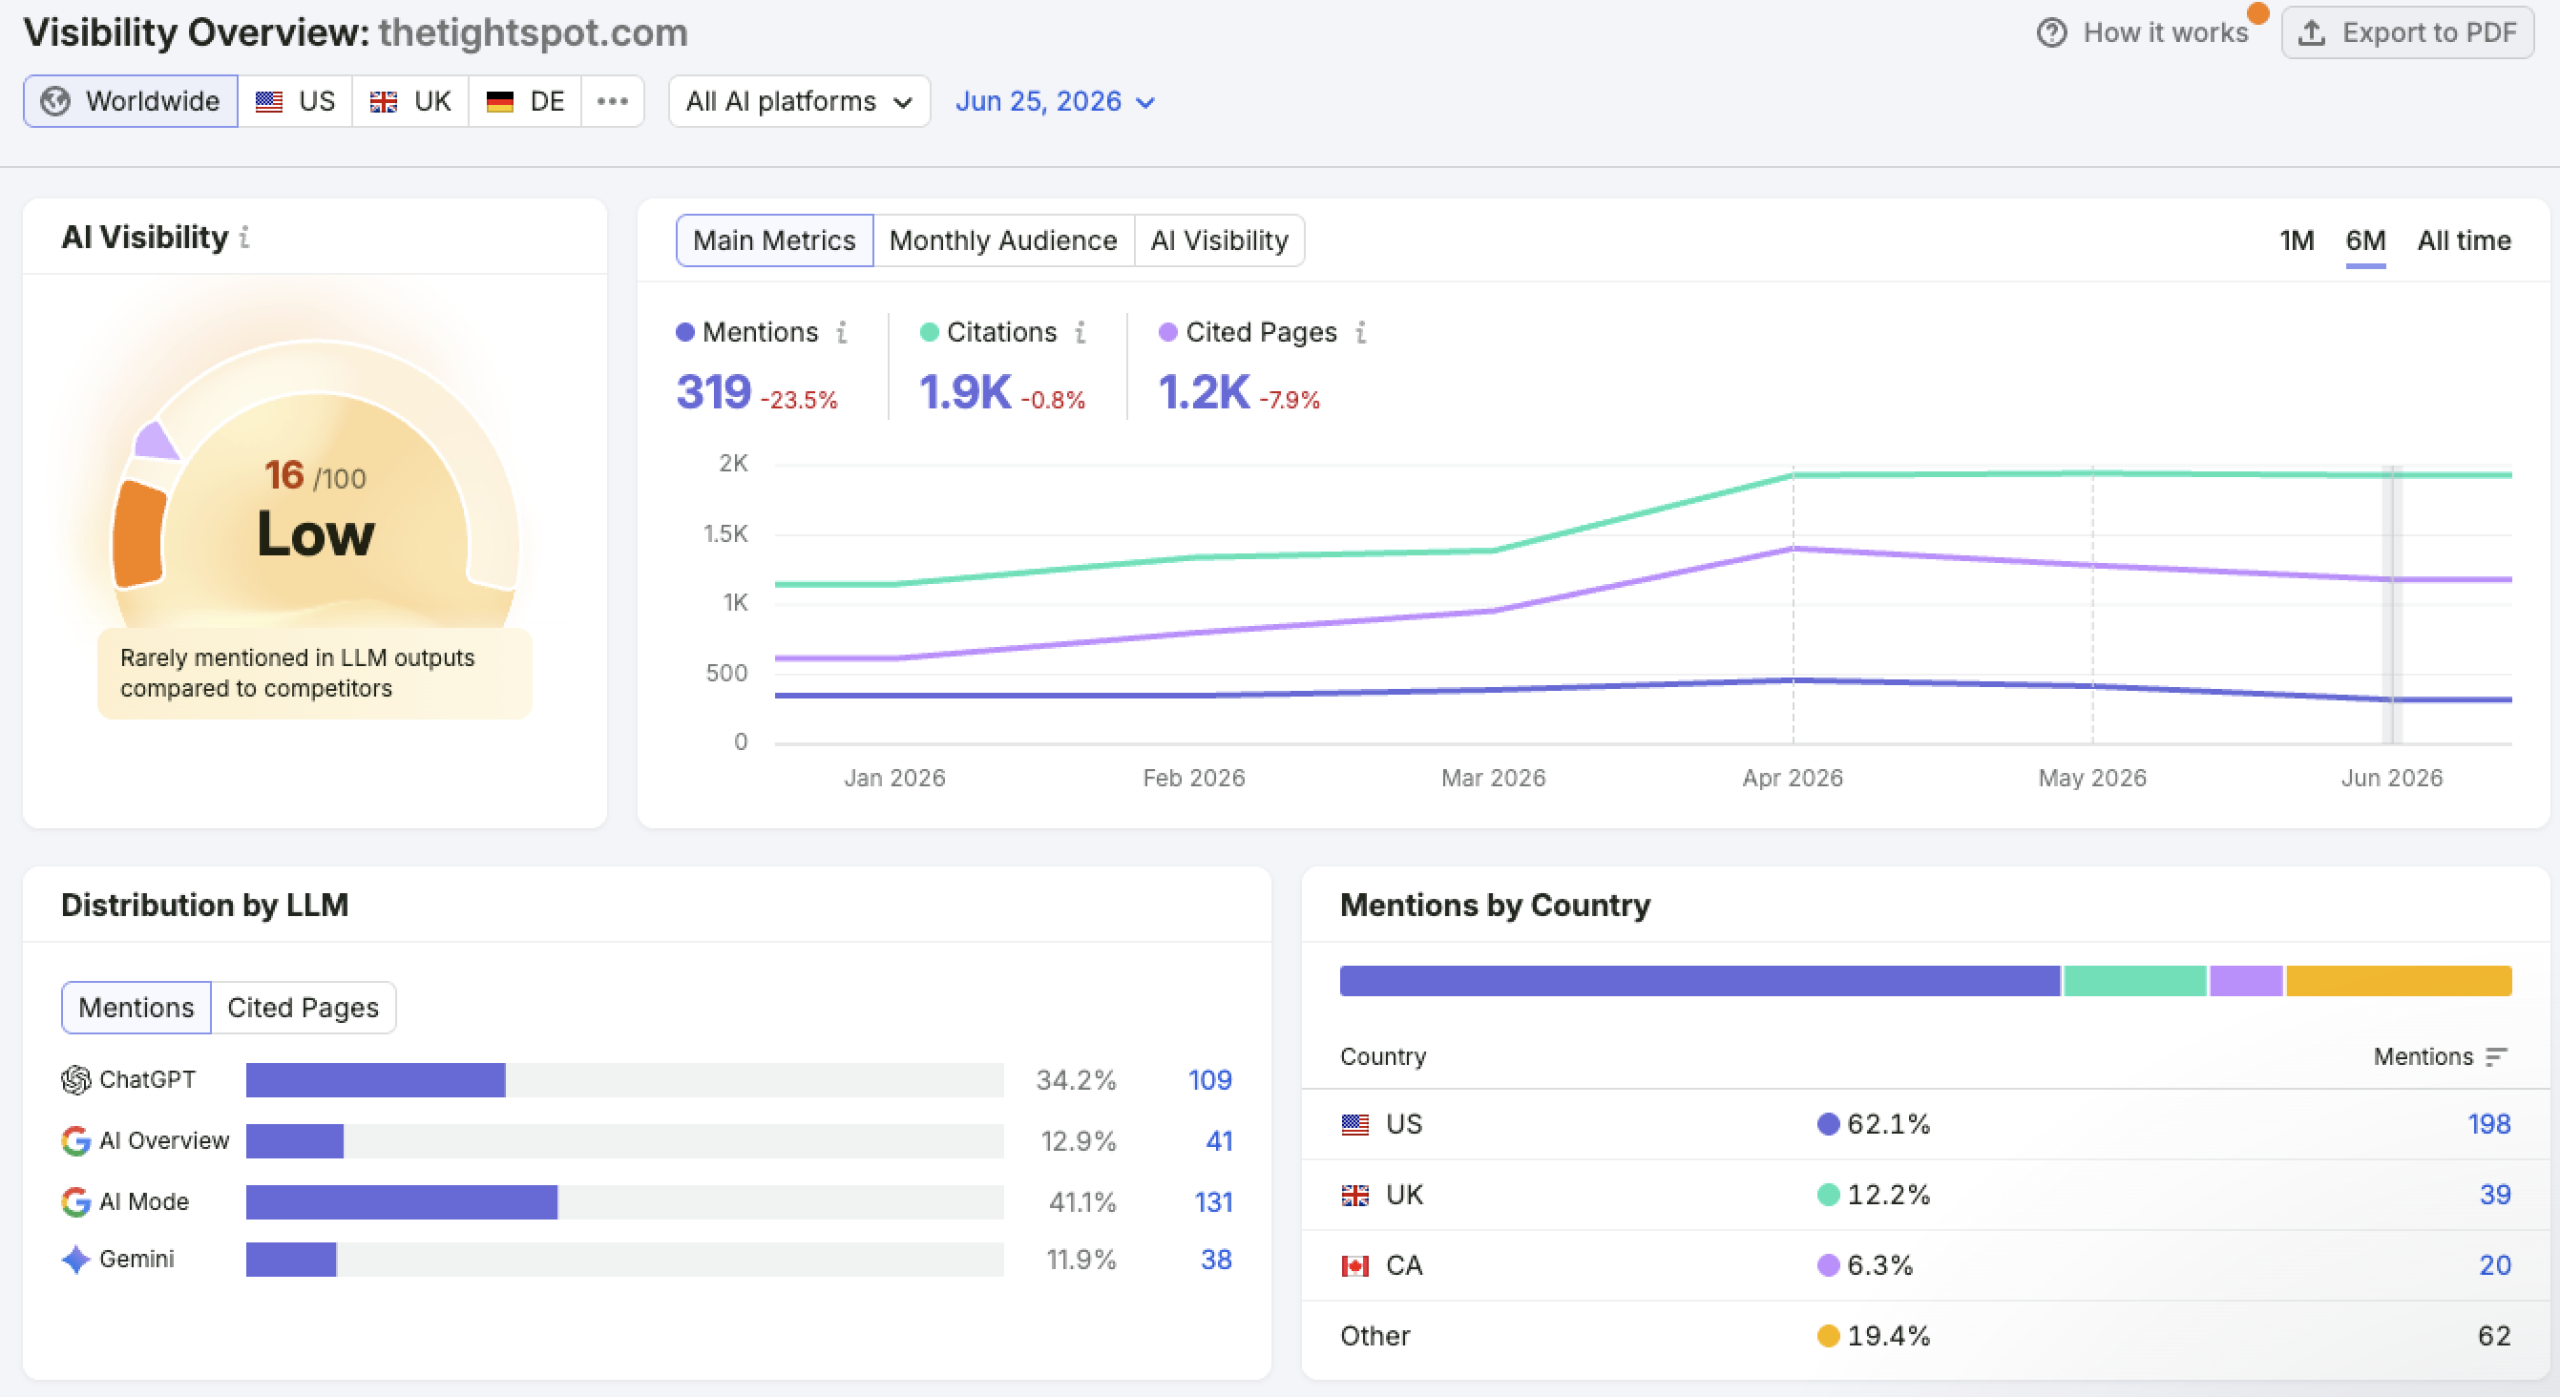
Task: Click the CA purple bar segment
Action: coord(2246,981)
